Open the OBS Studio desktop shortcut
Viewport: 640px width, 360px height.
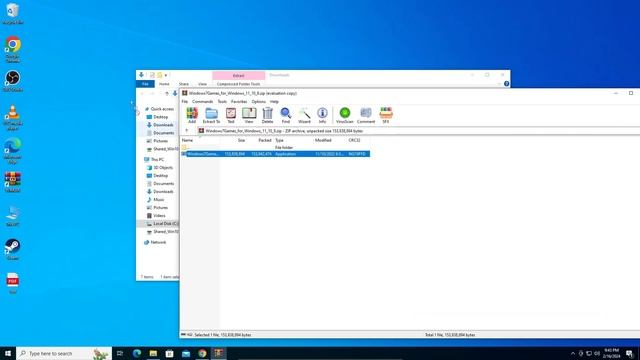click(13, 81)
